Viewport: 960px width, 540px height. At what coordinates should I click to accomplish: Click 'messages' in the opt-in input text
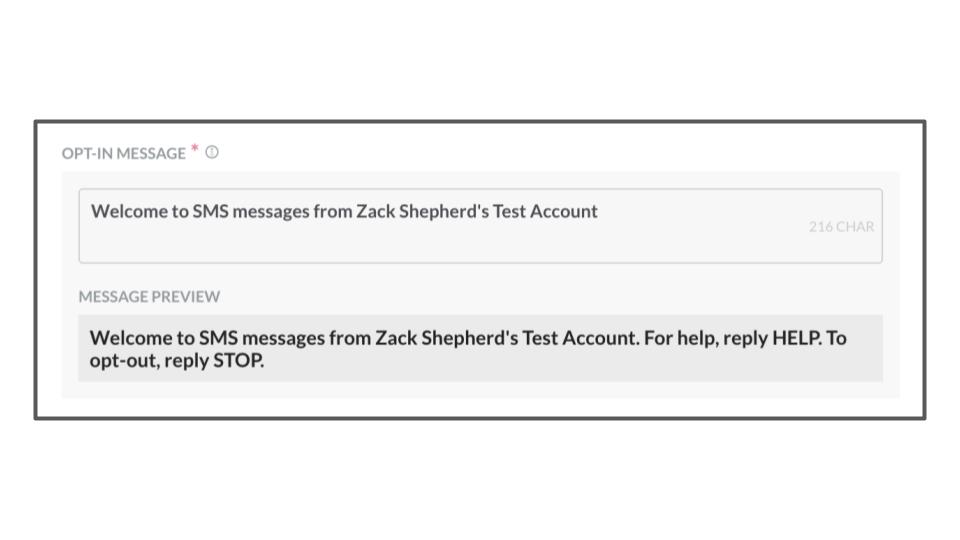271,212
